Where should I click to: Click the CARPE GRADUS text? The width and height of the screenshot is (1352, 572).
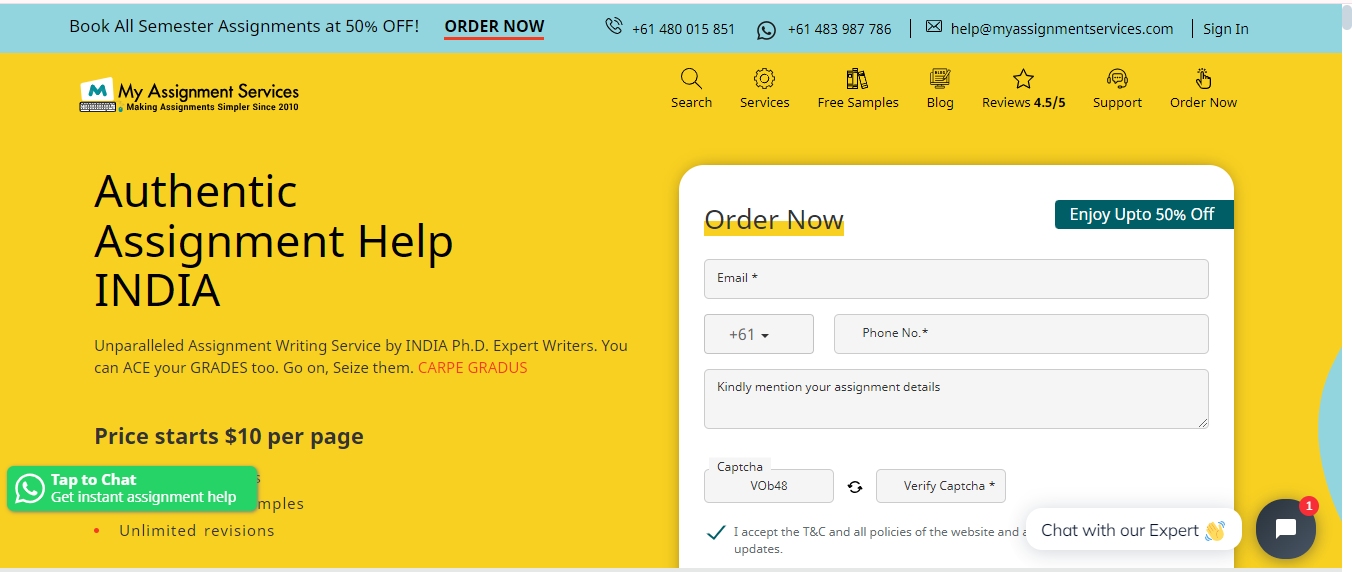coord(472,367)
